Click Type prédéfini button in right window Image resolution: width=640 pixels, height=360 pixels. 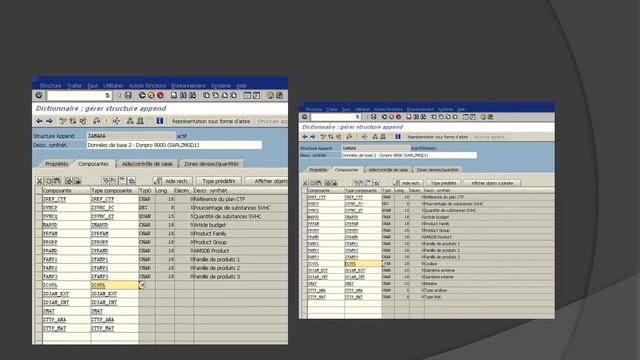pos(444,183)
